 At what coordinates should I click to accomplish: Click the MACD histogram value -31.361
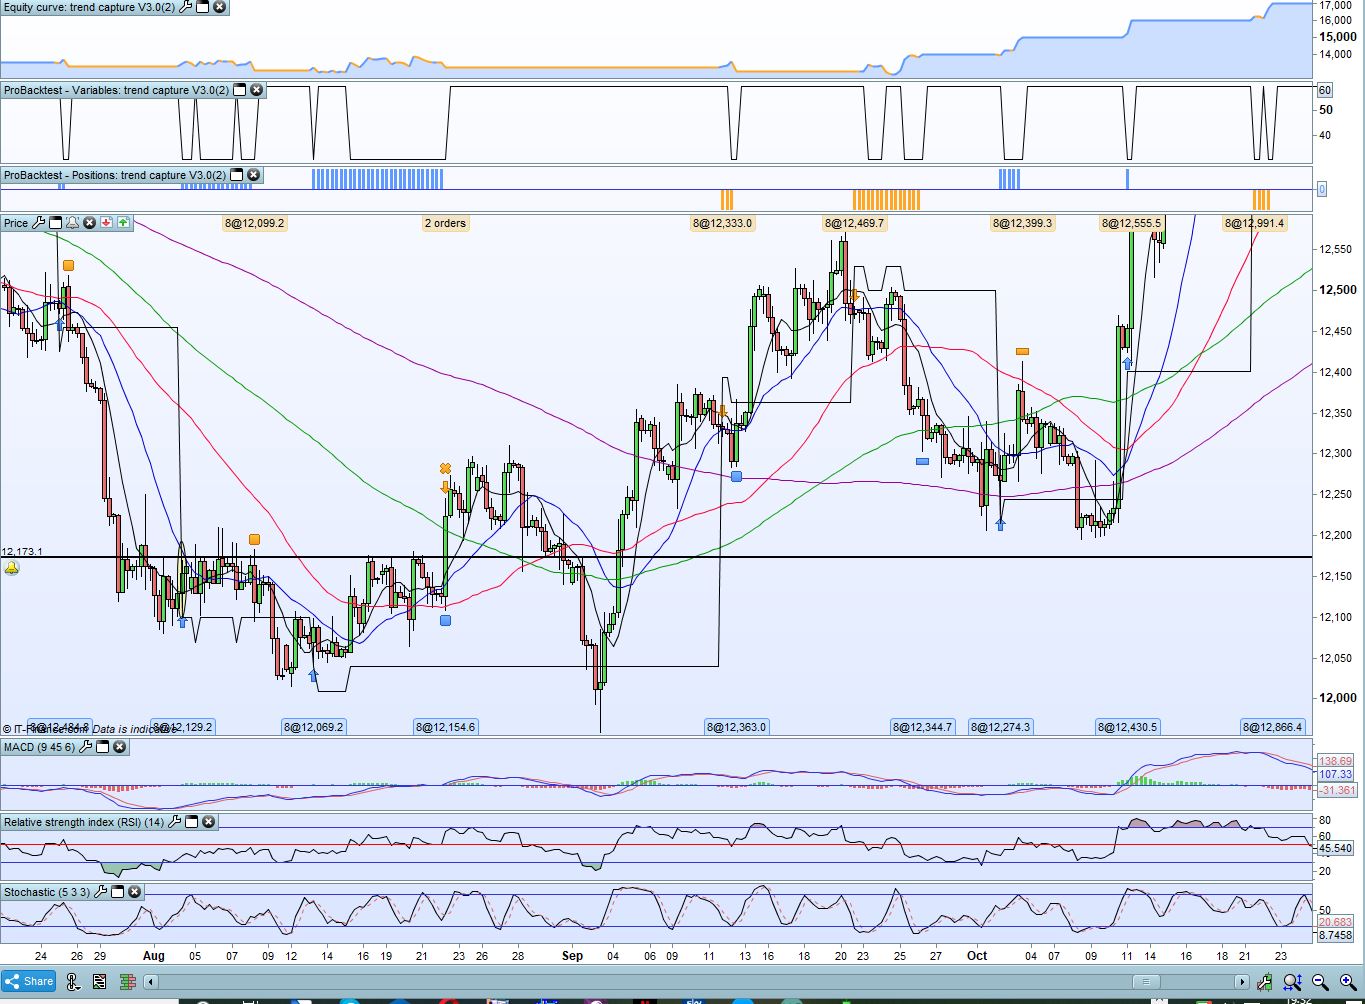click(1337, 790)
